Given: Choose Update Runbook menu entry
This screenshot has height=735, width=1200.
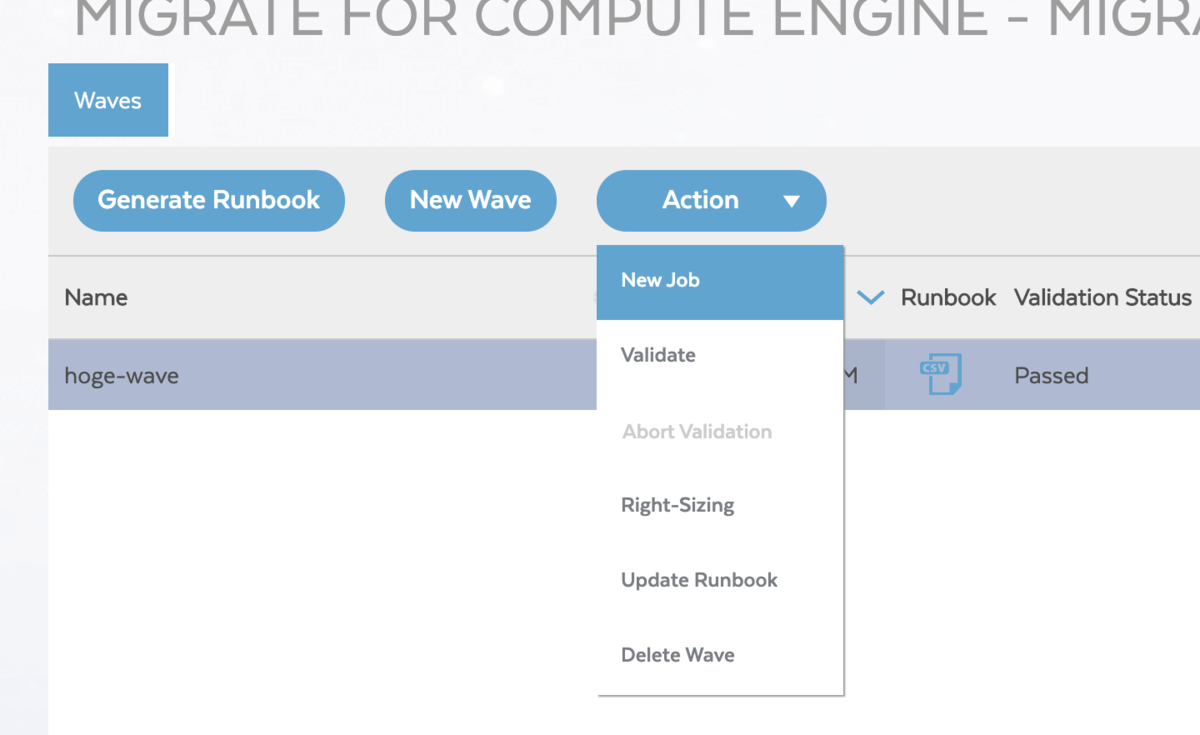Looking at the screenshot, I should click(x=720, y=580).
